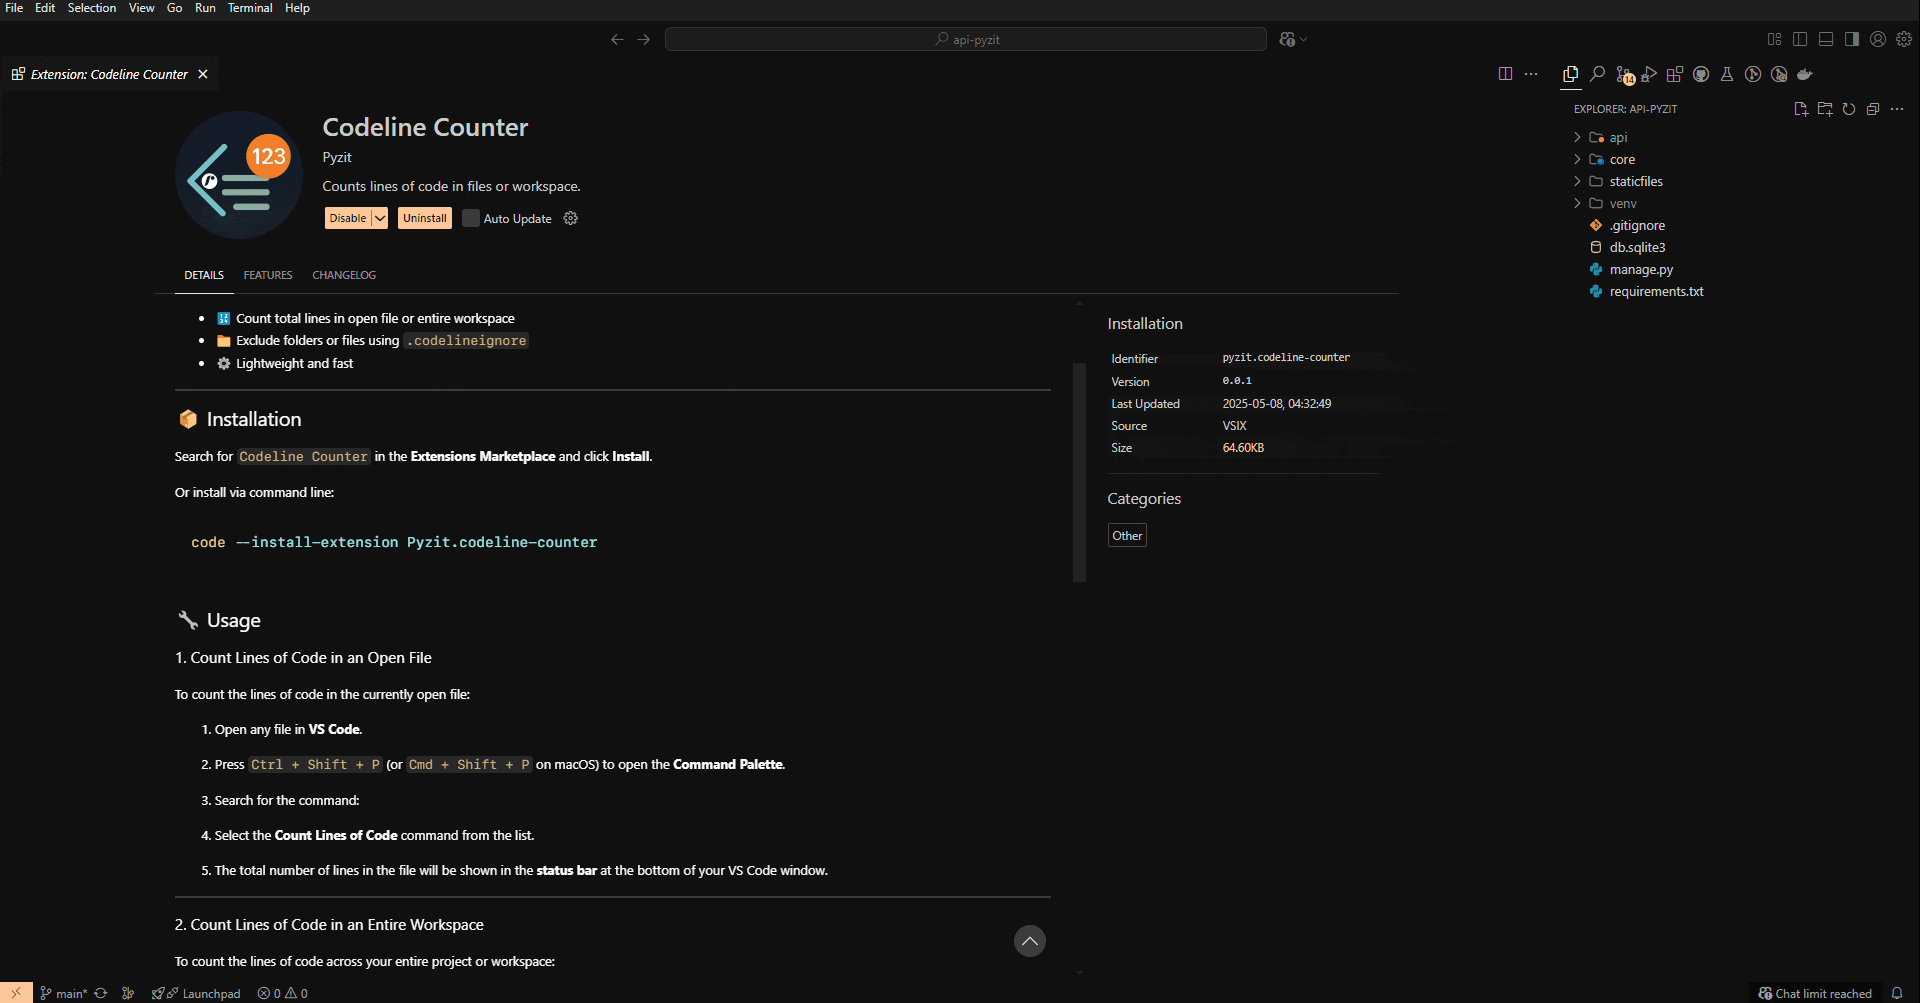Toggle the Auto Update checkbox
Screen dimensions: 1920x1003
[471, 218]
